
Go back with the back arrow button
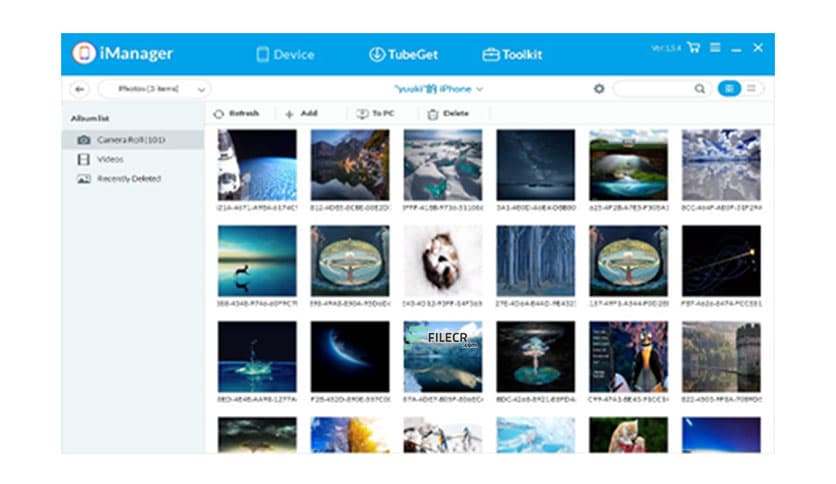pos(79,89)
